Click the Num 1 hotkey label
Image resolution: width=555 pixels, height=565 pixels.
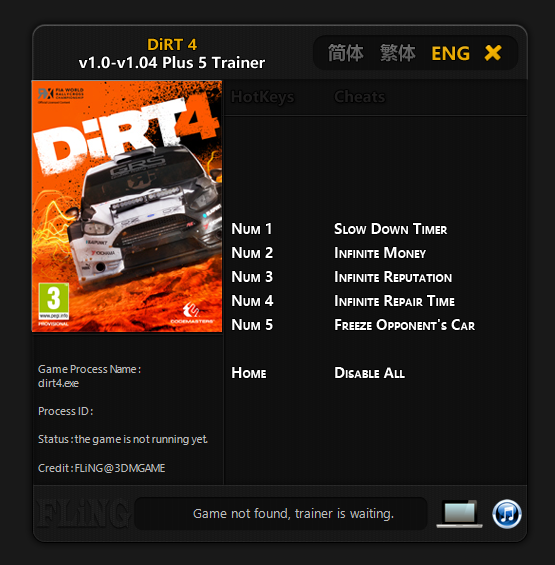click(x=252, y=229)
